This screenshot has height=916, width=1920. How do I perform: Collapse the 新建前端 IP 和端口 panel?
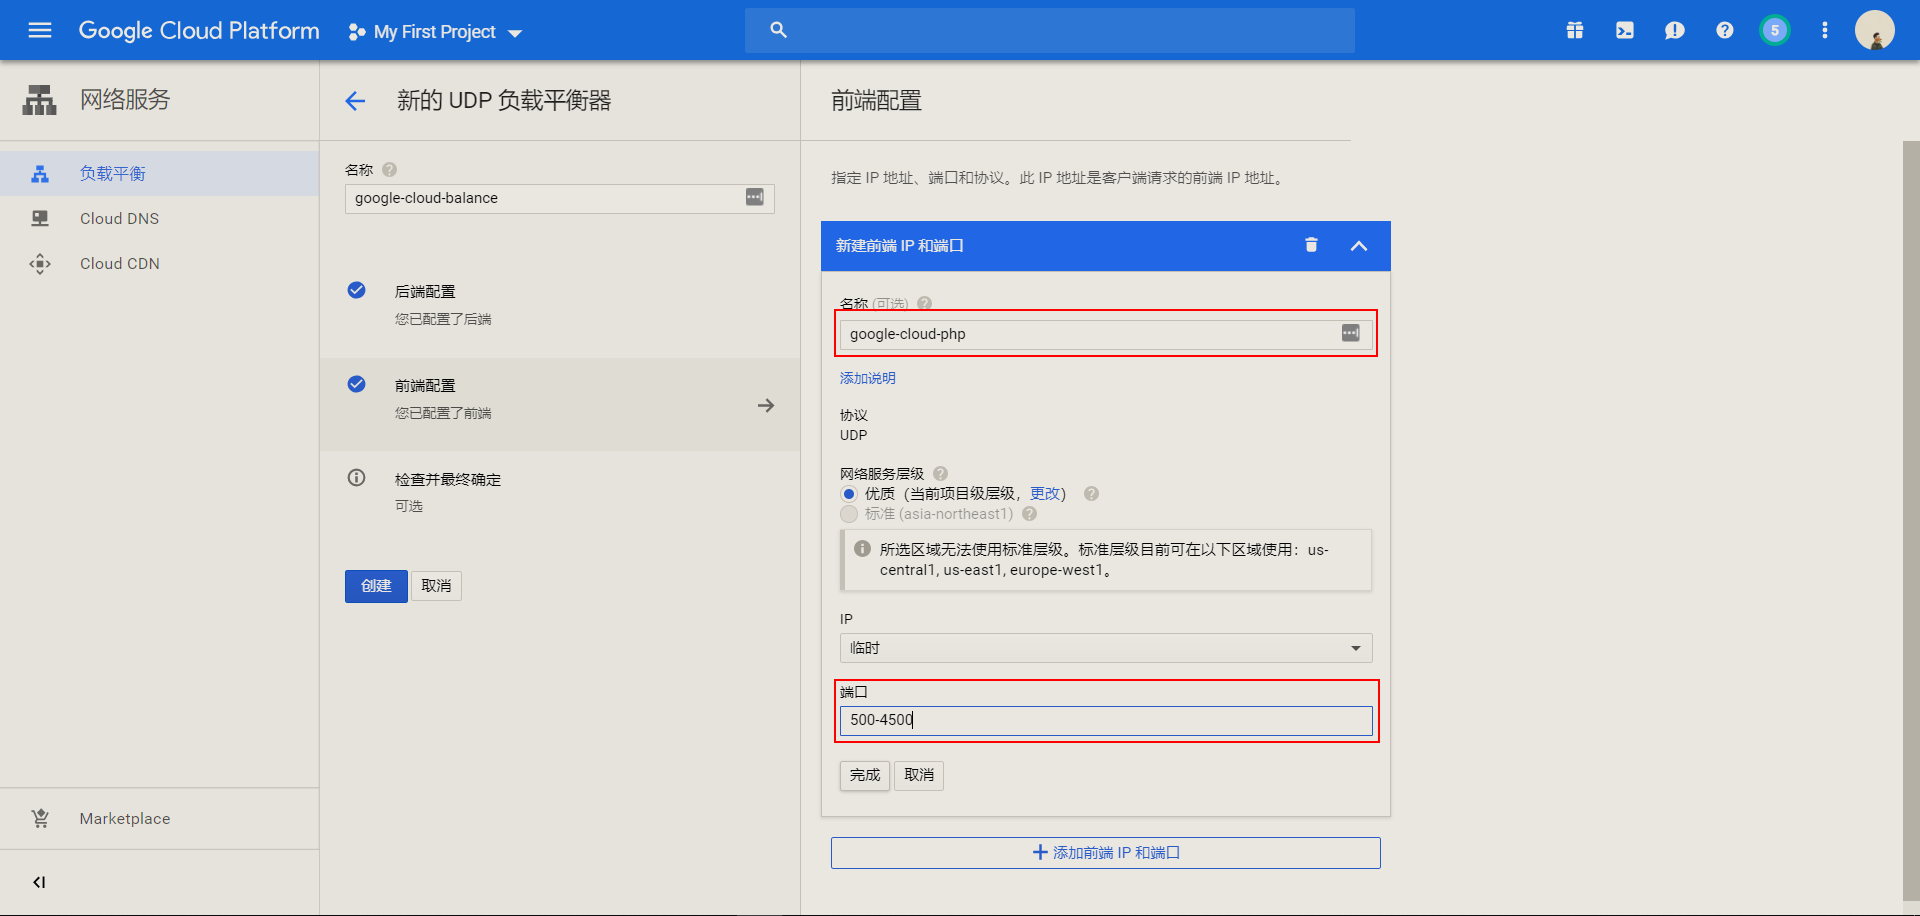click(x=1359, y=246)
